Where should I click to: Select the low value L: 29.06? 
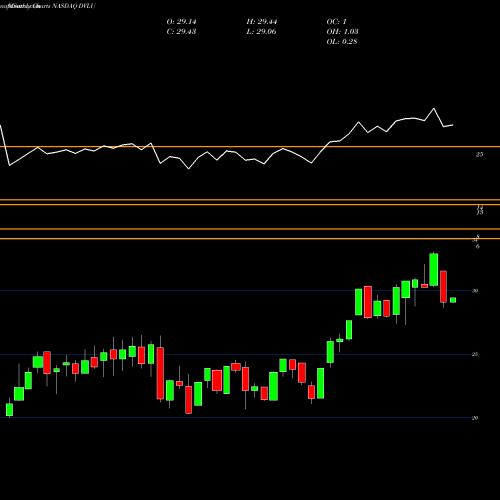pyautogui.click(x=262, y=32)
